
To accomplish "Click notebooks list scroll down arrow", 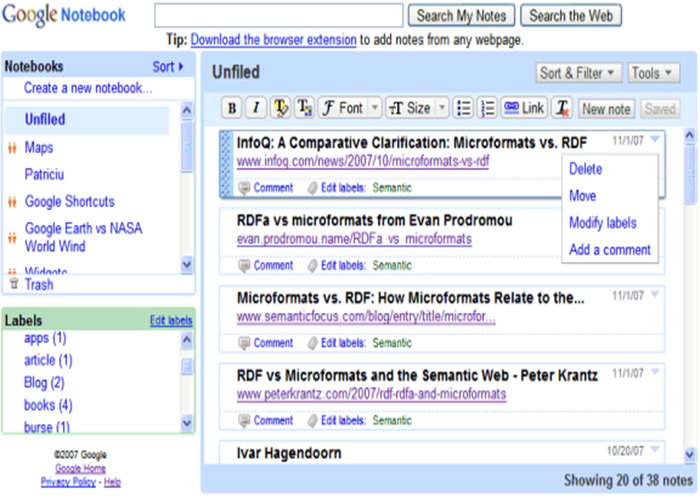I will pos(187,264).
